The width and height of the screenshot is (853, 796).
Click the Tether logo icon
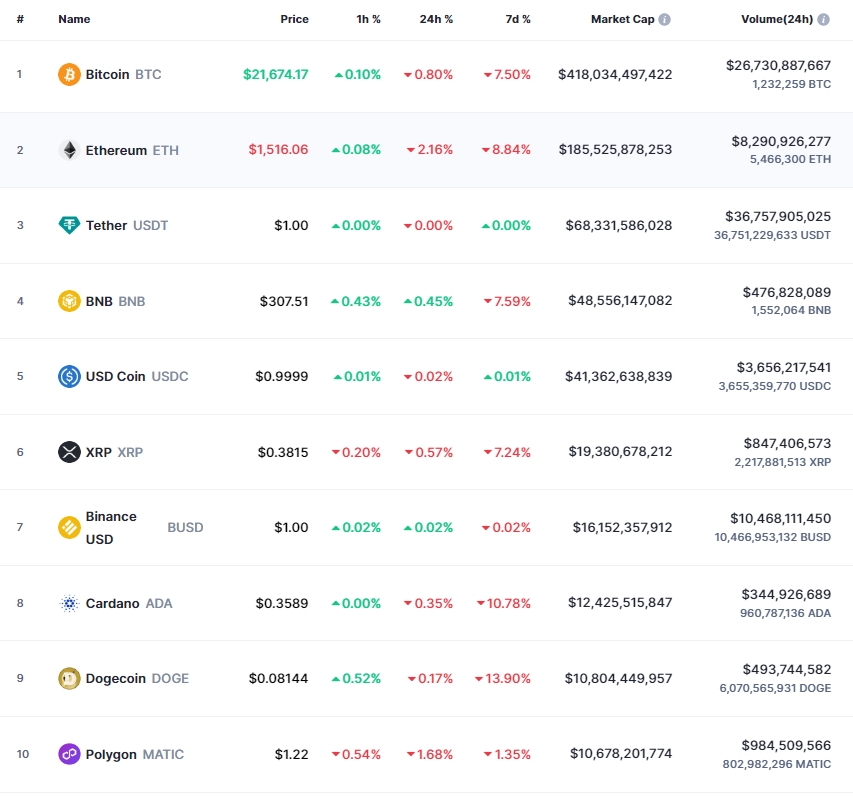[69, 225]
